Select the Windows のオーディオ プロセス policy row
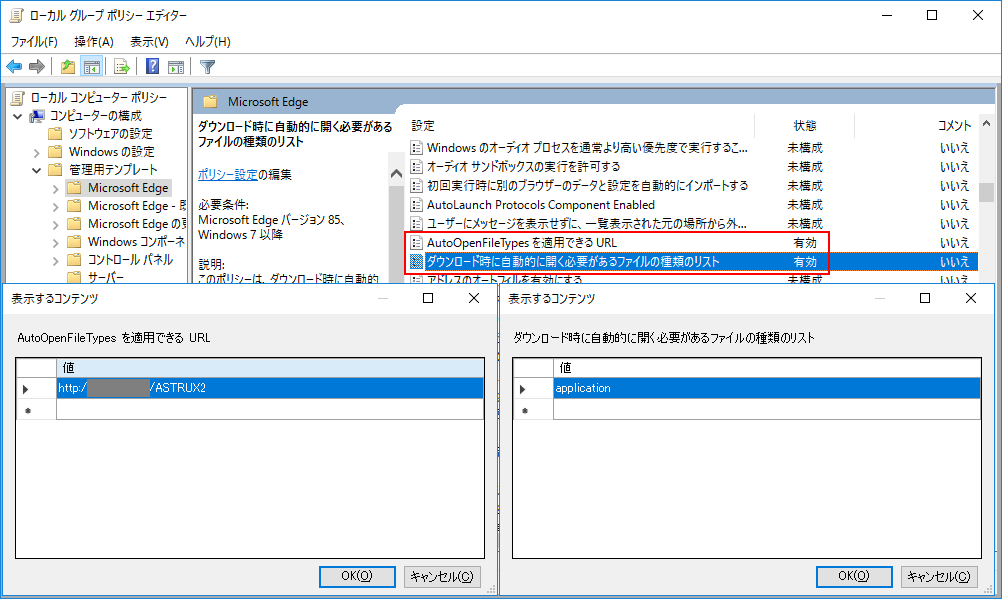This screenshot has width=1002, height=599. pyautogui.click(x=587, y=148)
